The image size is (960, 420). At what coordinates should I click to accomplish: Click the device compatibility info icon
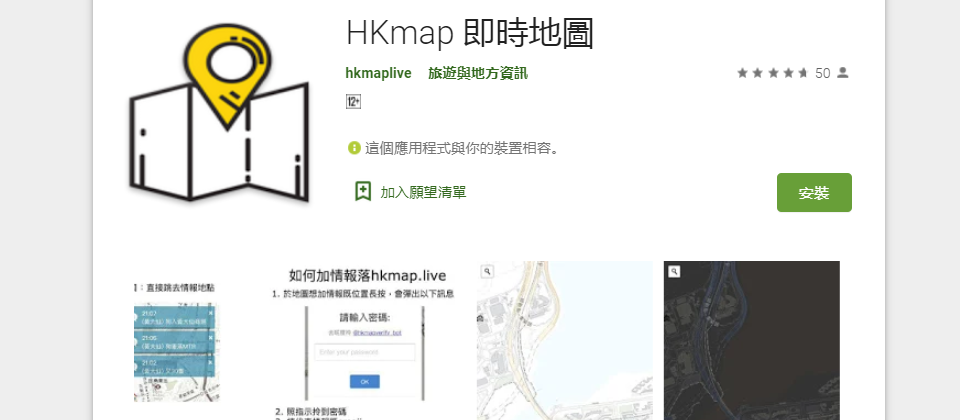[354, 148]
